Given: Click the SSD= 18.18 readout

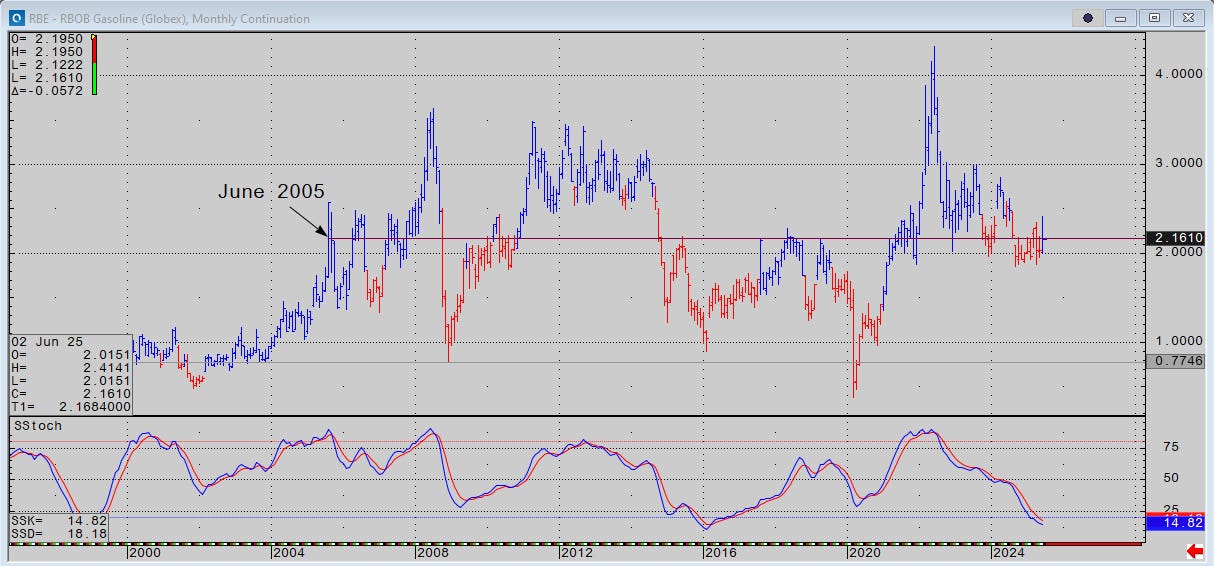Looking at the screenshot, I should tap(57, 534).
